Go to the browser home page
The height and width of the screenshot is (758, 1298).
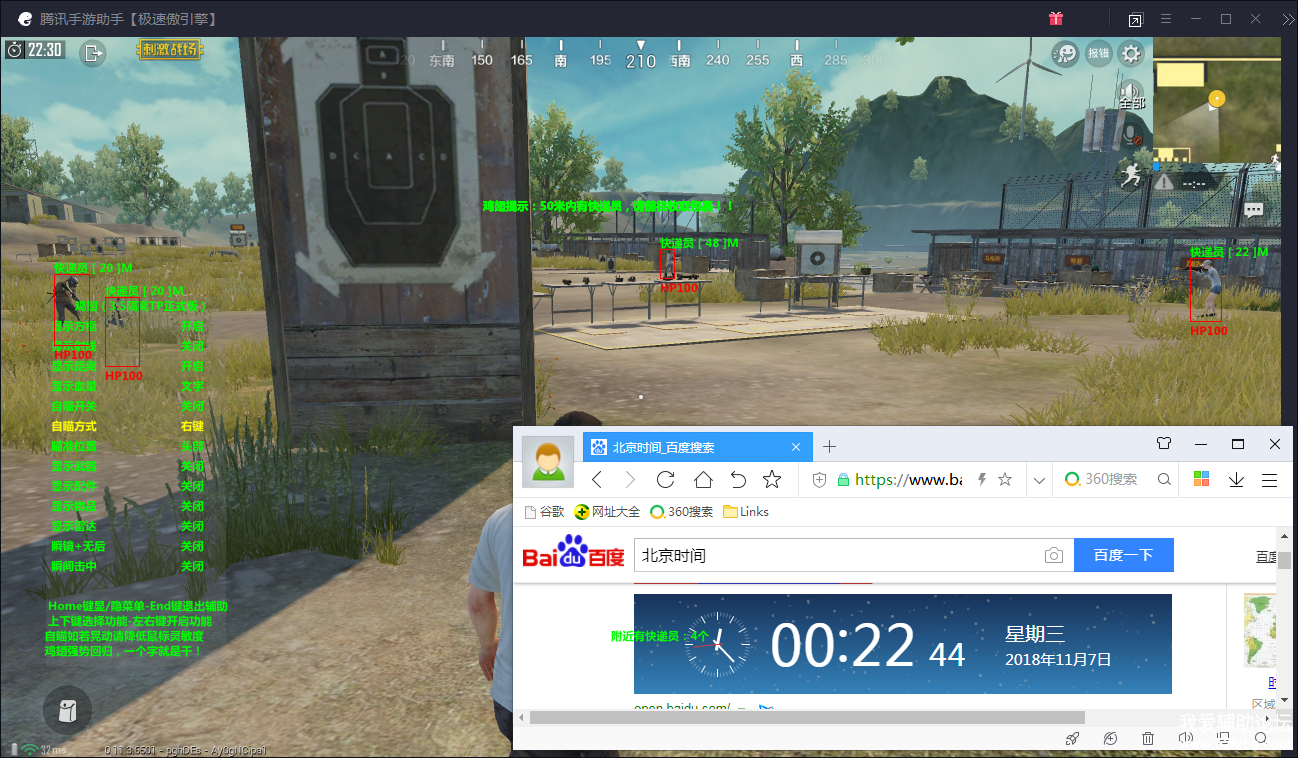coord(703,480)
